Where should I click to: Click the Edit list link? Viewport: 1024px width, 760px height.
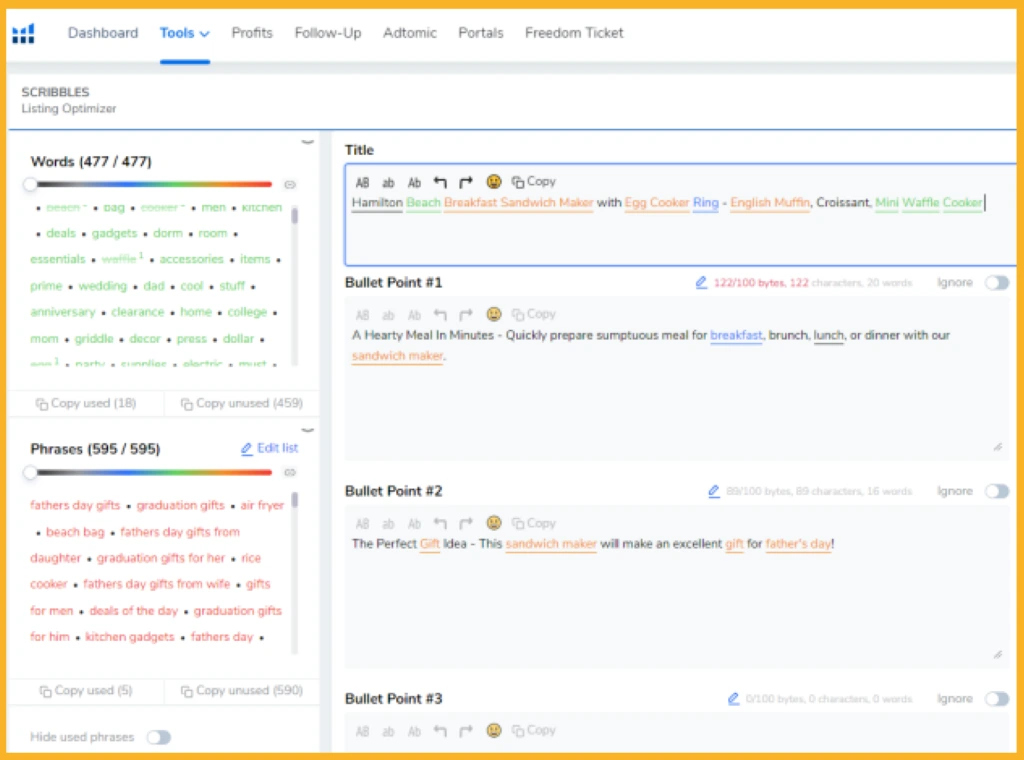click(x=270, y=448)
